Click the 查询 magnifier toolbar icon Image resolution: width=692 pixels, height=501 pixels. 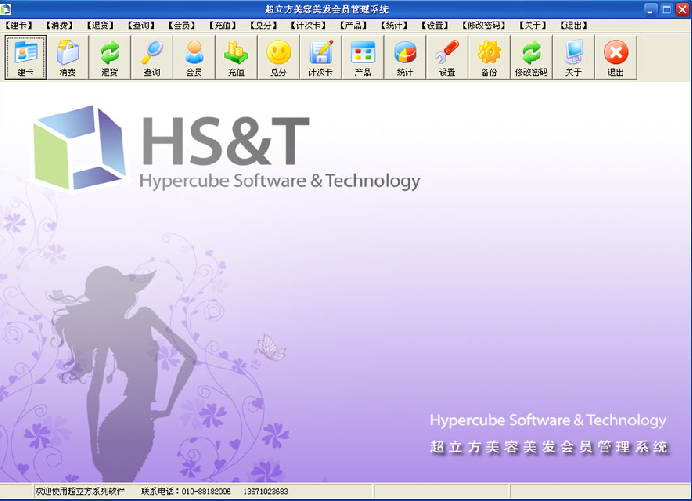pos(152,58)
